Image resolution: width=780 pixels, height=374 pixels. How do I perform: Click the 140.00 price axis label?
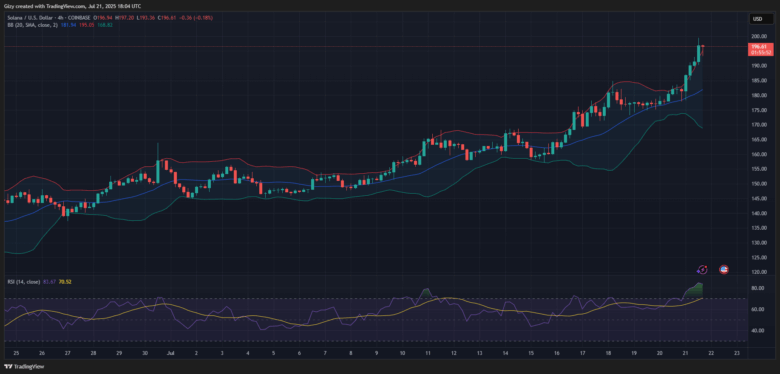[x=759, y=213]
